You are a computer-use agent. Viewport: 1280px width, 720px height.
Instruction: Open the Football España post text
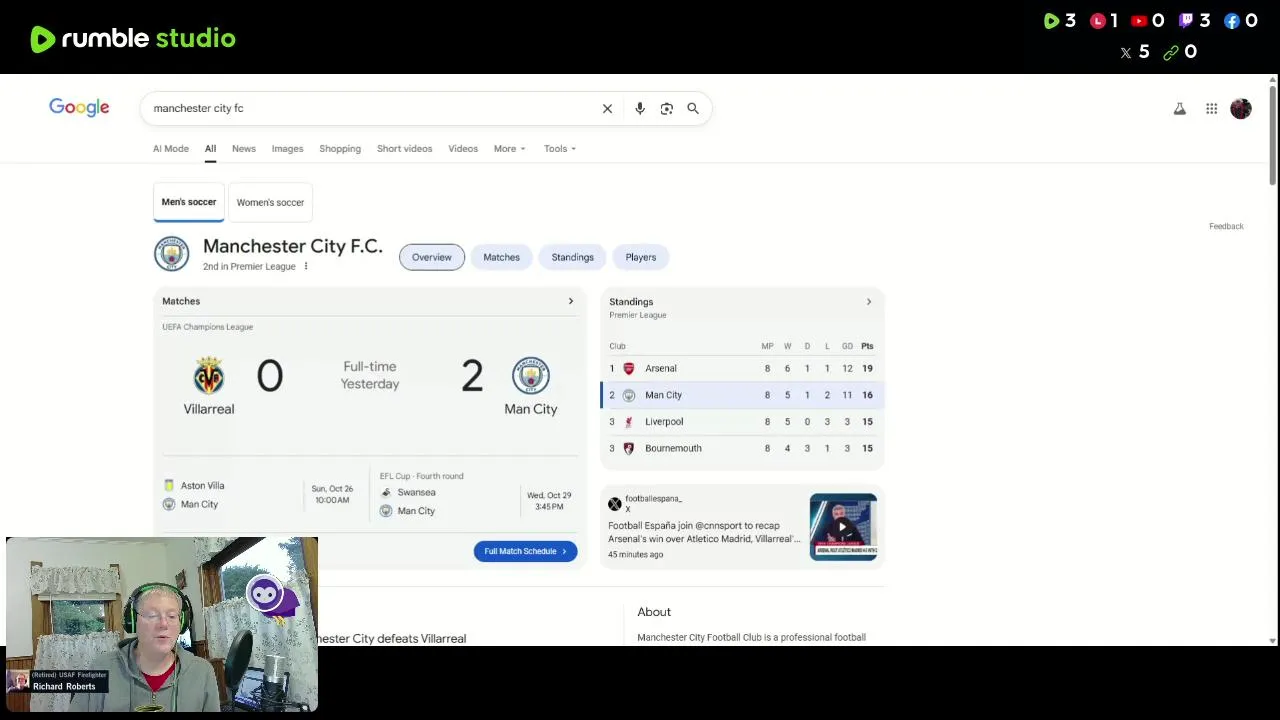[704, 532]
